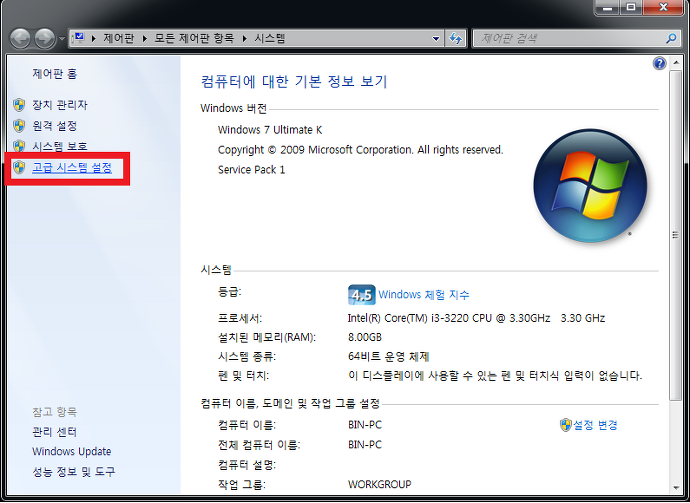The height and width of the screenshot is (503, 690).
Task: Minimize the window
Action: [x=607, y=7]
